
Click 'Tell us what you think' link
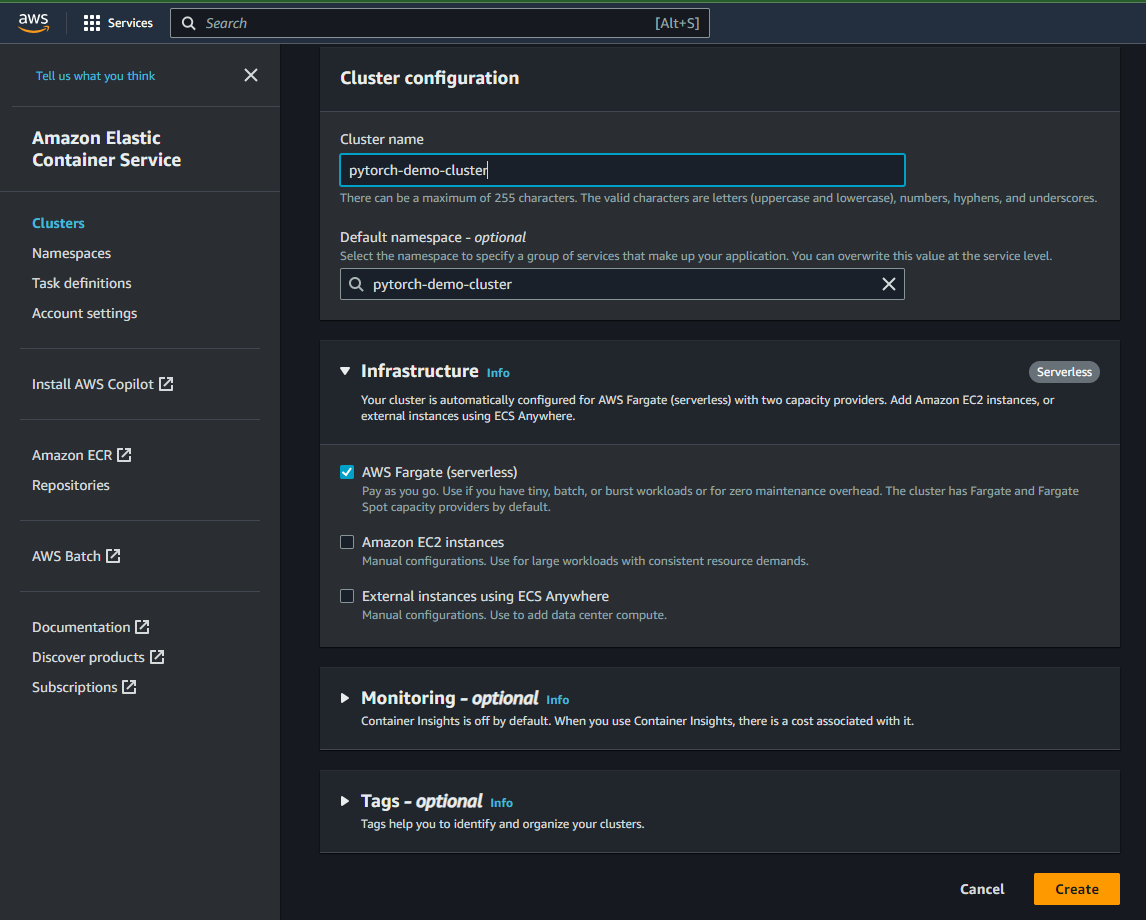[96, 76]
